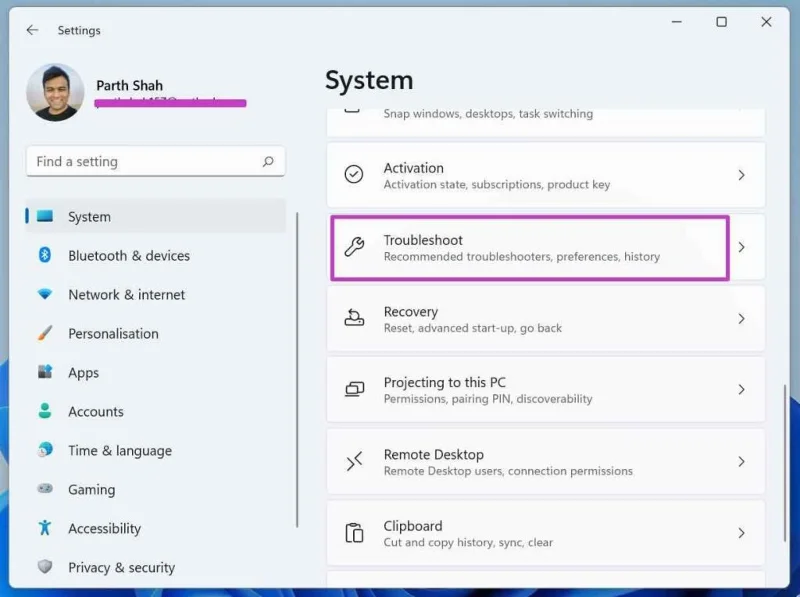The image size is (800, 597).
Task: Go back with the Settings back arrow
Action: pos(32,30)
